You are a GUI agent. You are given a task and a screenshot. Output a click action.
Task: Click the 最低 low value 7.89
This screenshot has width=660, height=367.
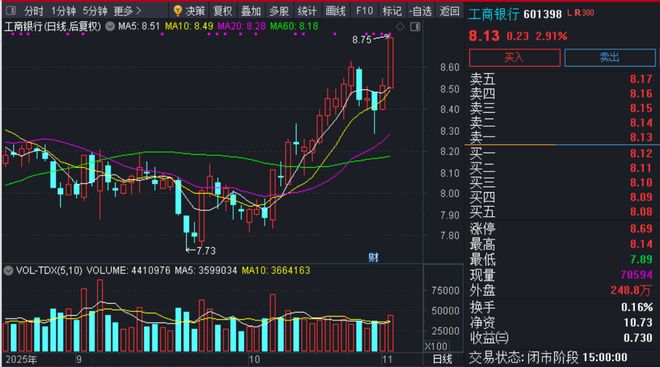tap(641, 259)
